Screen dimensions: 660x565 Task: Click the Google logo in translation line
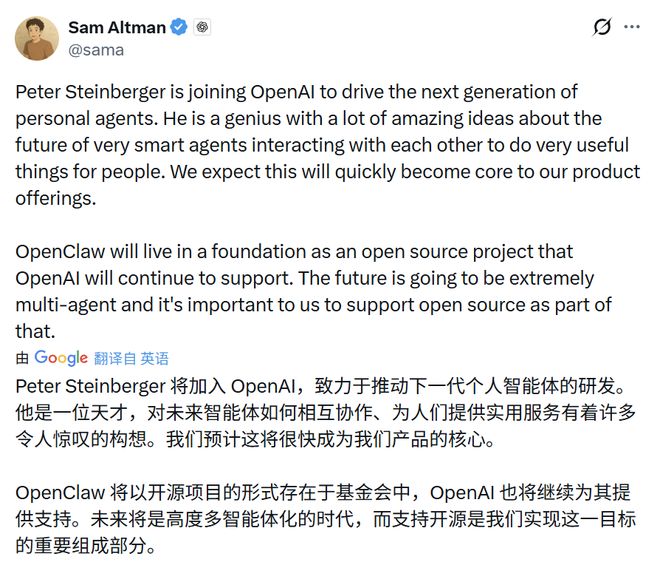pyautogui.click(x=61, y=357)
